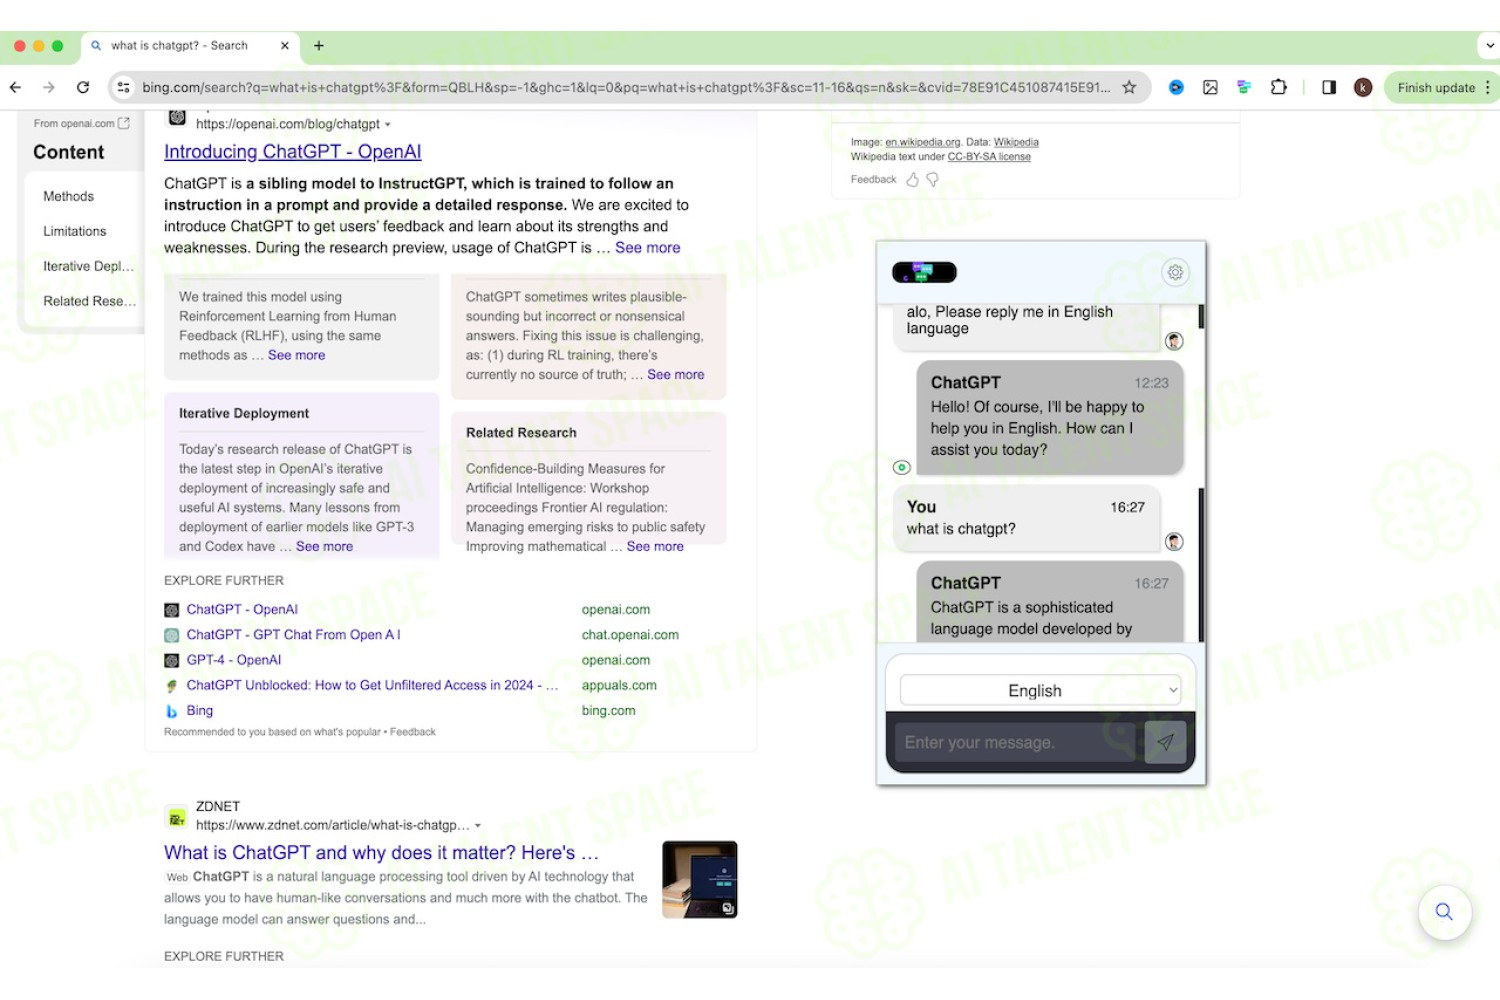The width and height of the screenshot is (1500, 1000).
Task: Give thumbs down feedback on Wikipedia card
Action: [x=933, y=180]
